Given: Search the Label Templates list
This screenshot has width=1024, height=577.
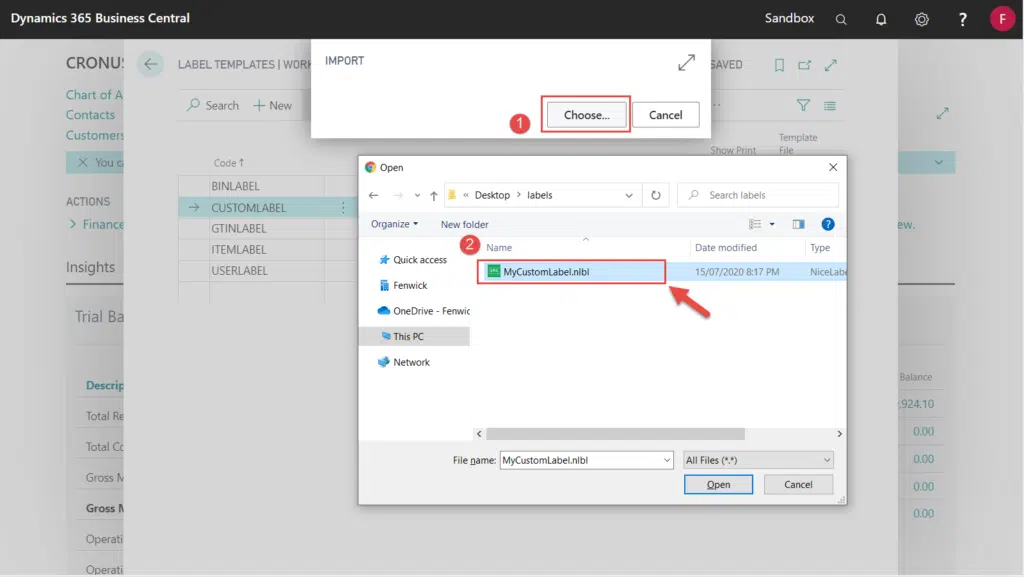Looking at the screenshot, I should point(213,105).
